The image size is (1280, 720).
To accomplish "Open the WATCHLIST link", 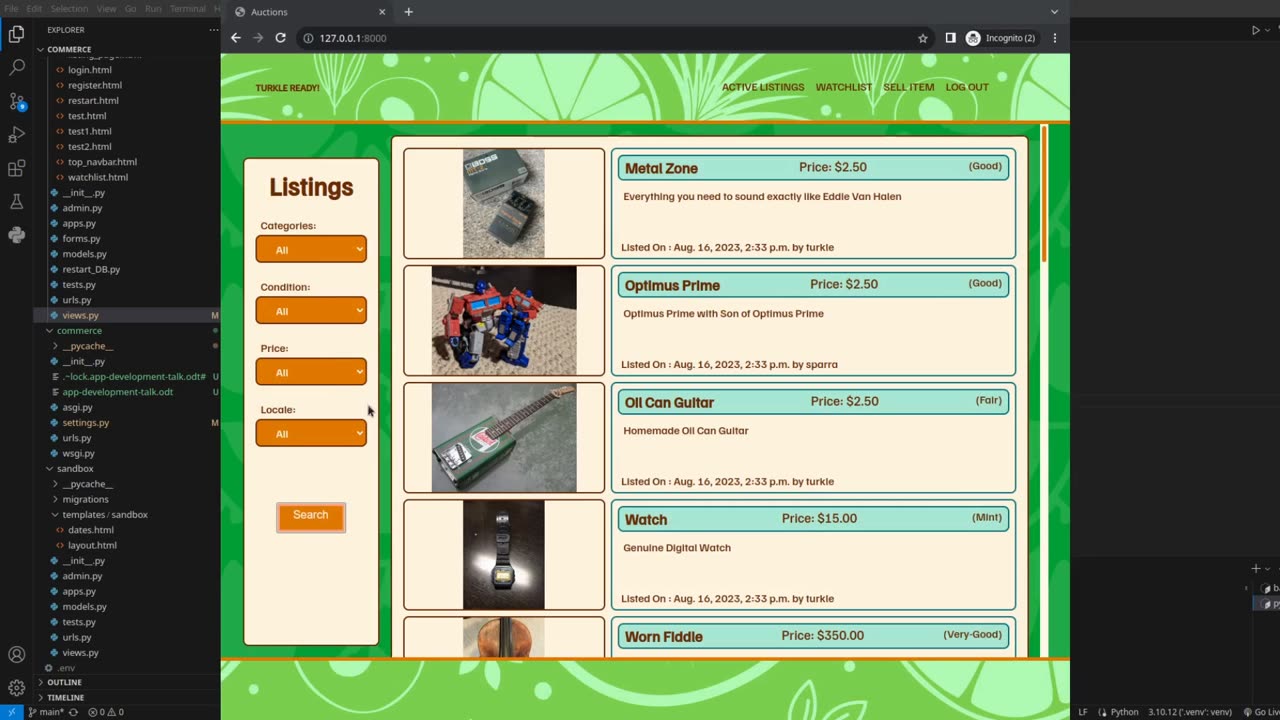I will coord(843,87).
